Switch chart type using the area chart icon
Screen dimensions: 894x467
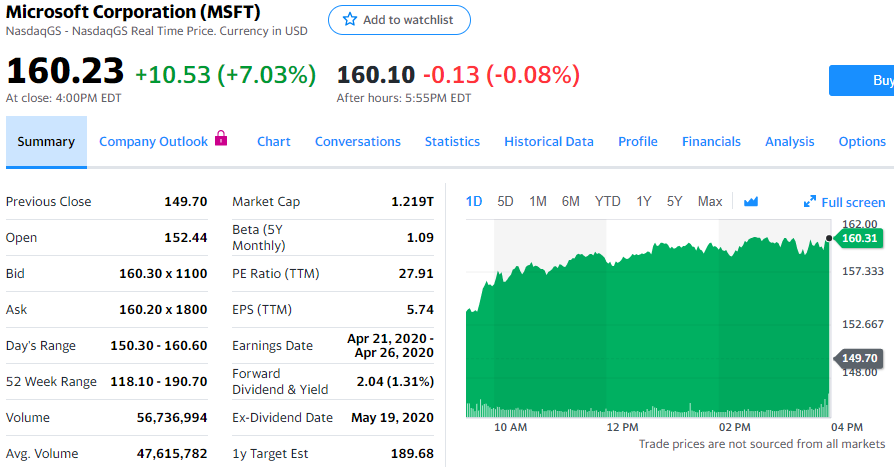tap(751, 202)
